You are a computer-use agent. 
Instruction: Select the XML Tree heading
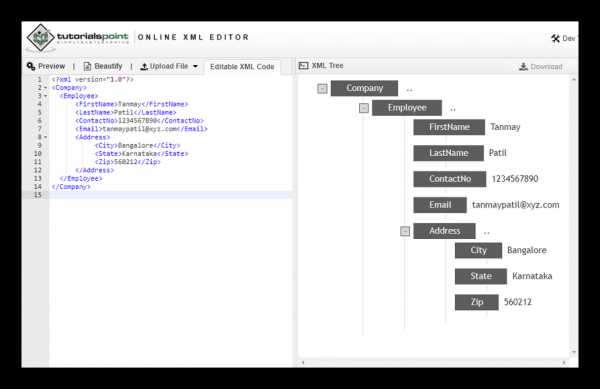point(327,65)
